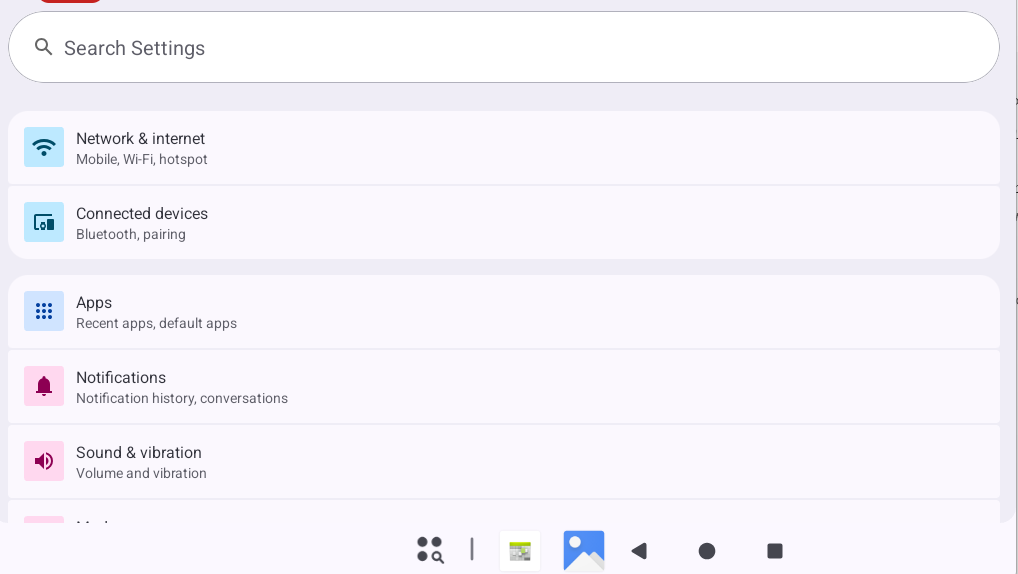Screen dimensions: 1018x574
Task: Click the magnifier icon in search bar
Action: tap(43, 47)
